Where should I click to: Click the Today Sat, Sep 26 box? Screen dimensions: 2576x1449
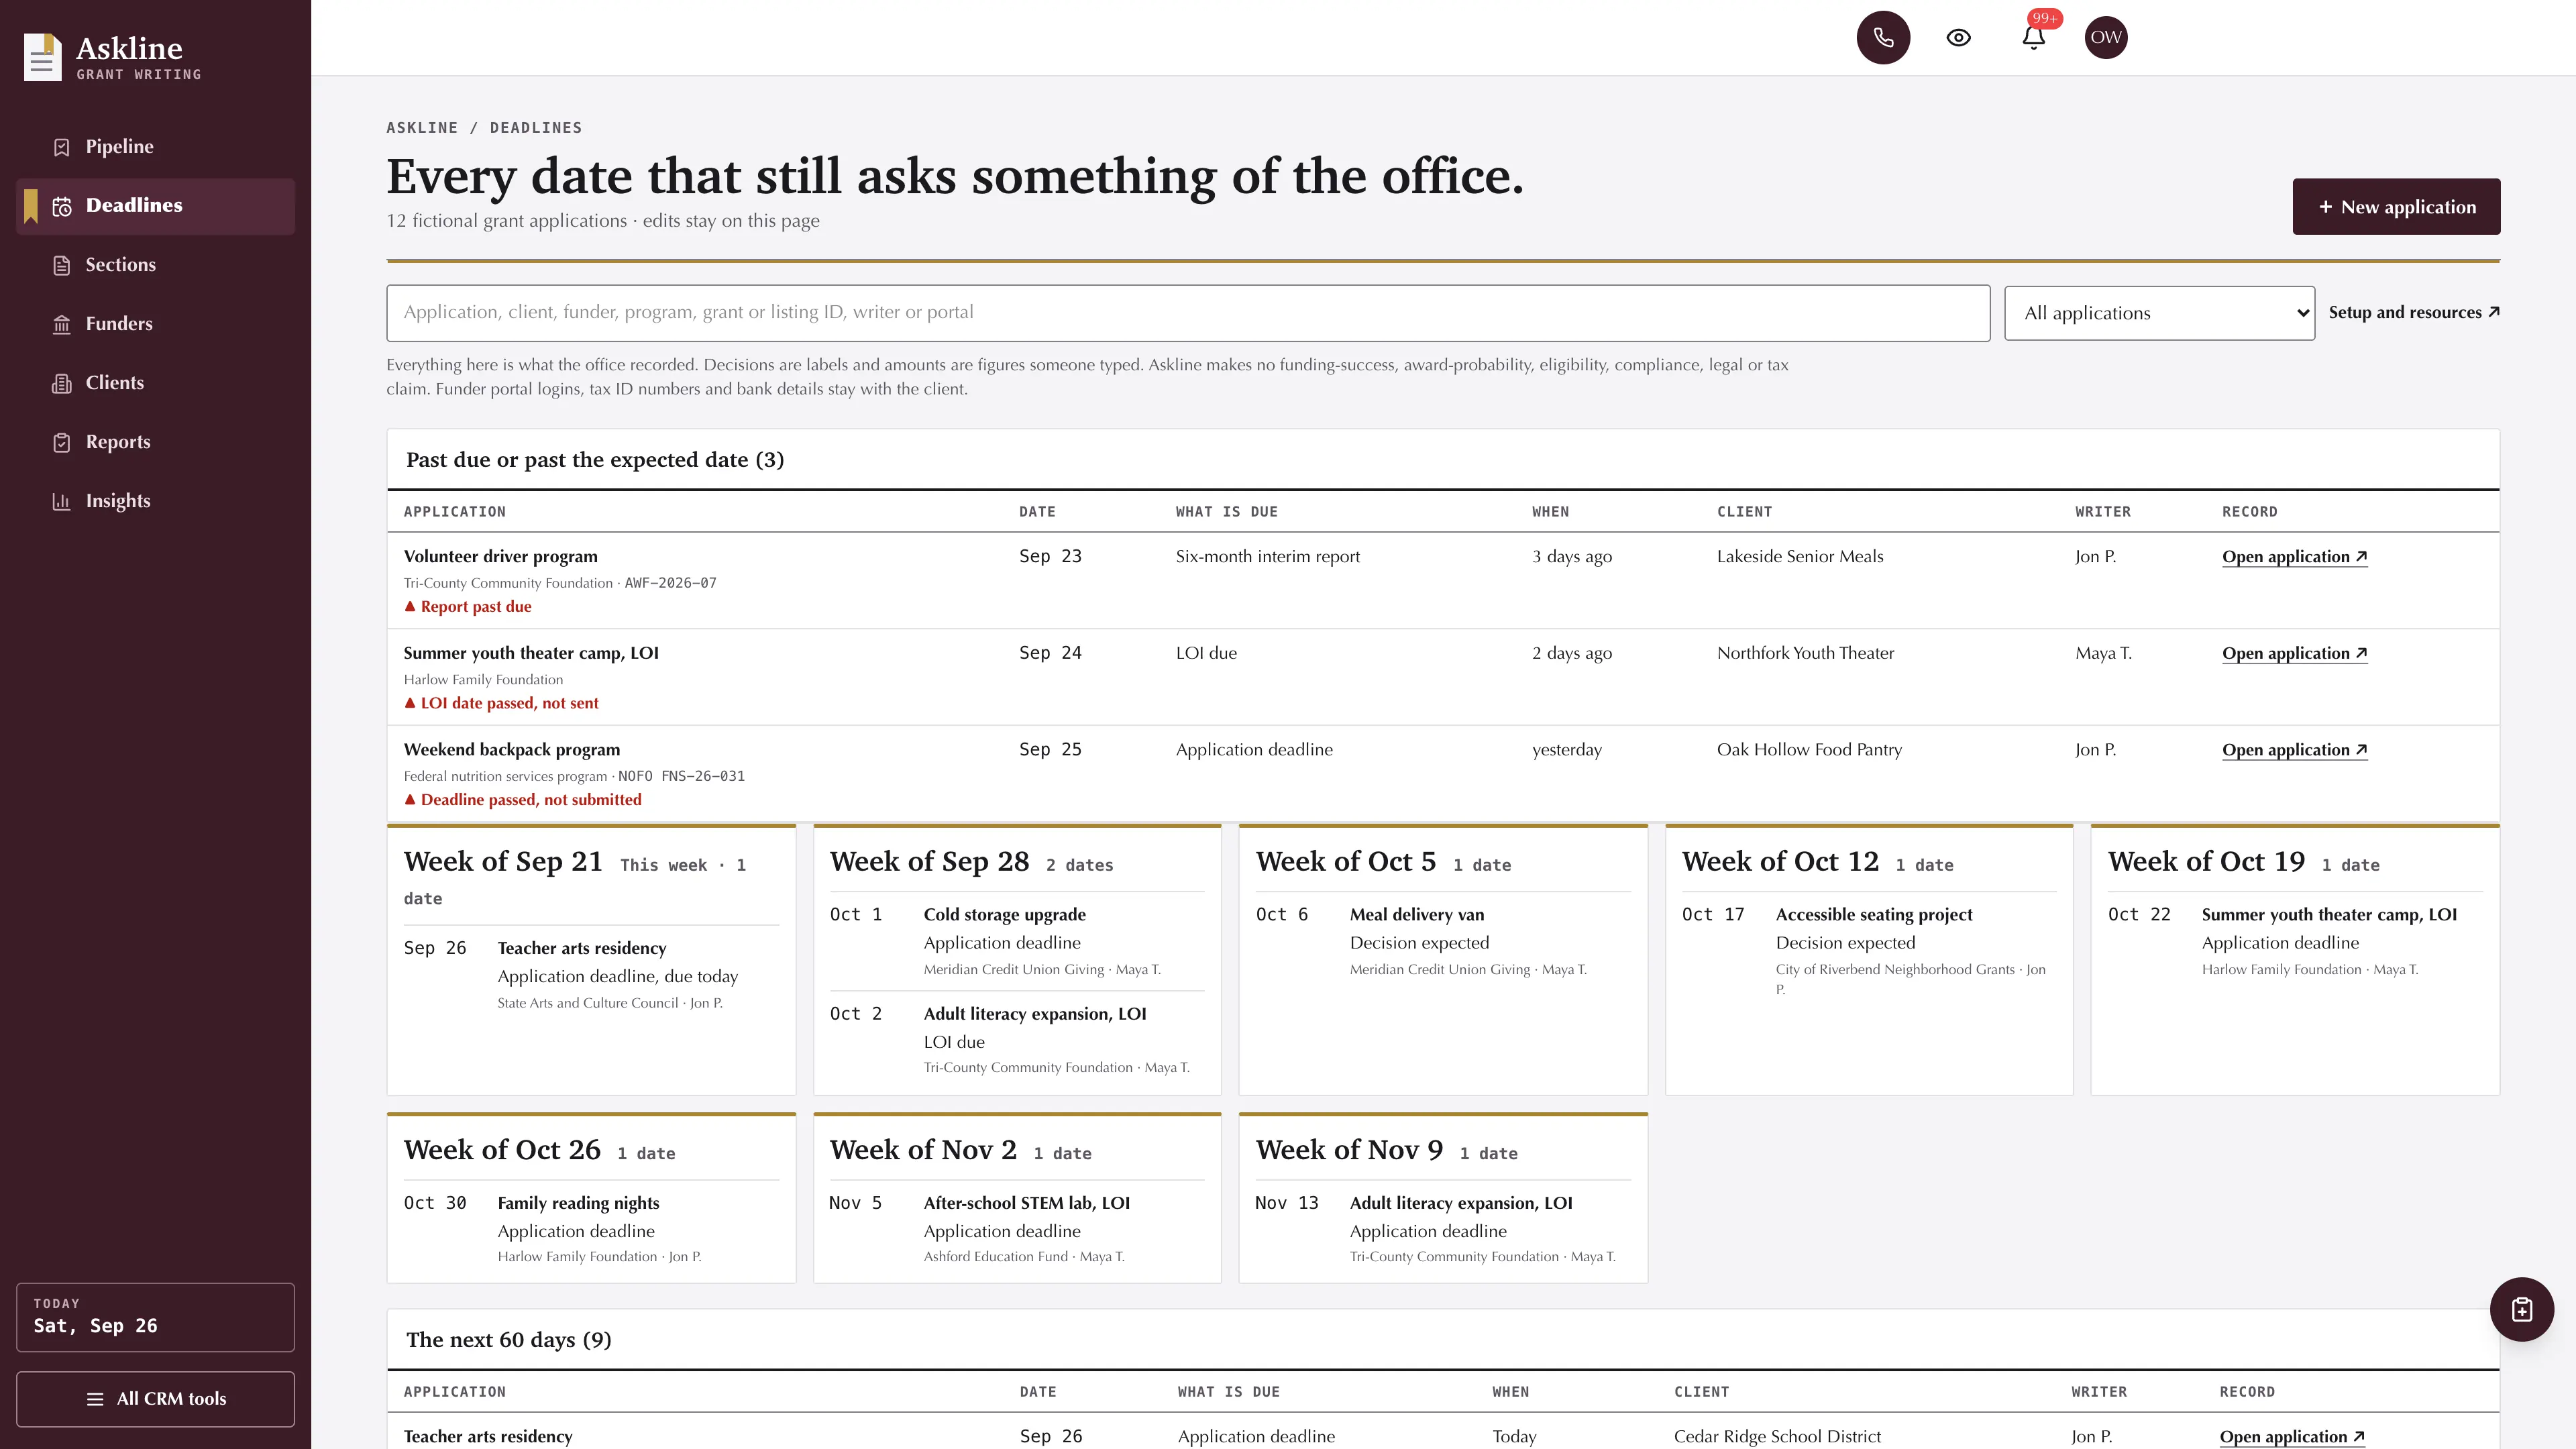click(x=155, y=1317)
